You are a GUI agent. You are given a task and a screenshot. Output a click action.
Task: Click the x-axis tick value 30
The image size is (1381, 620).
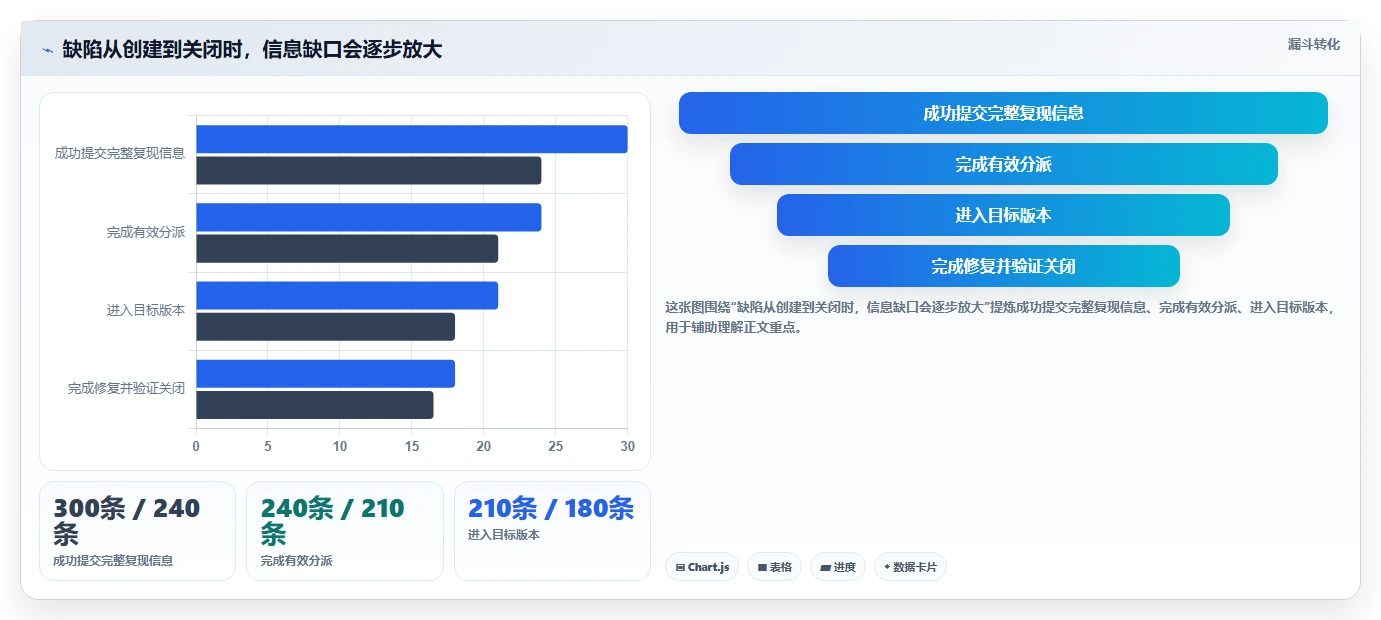pyautogui.click(x=628, y=446)
